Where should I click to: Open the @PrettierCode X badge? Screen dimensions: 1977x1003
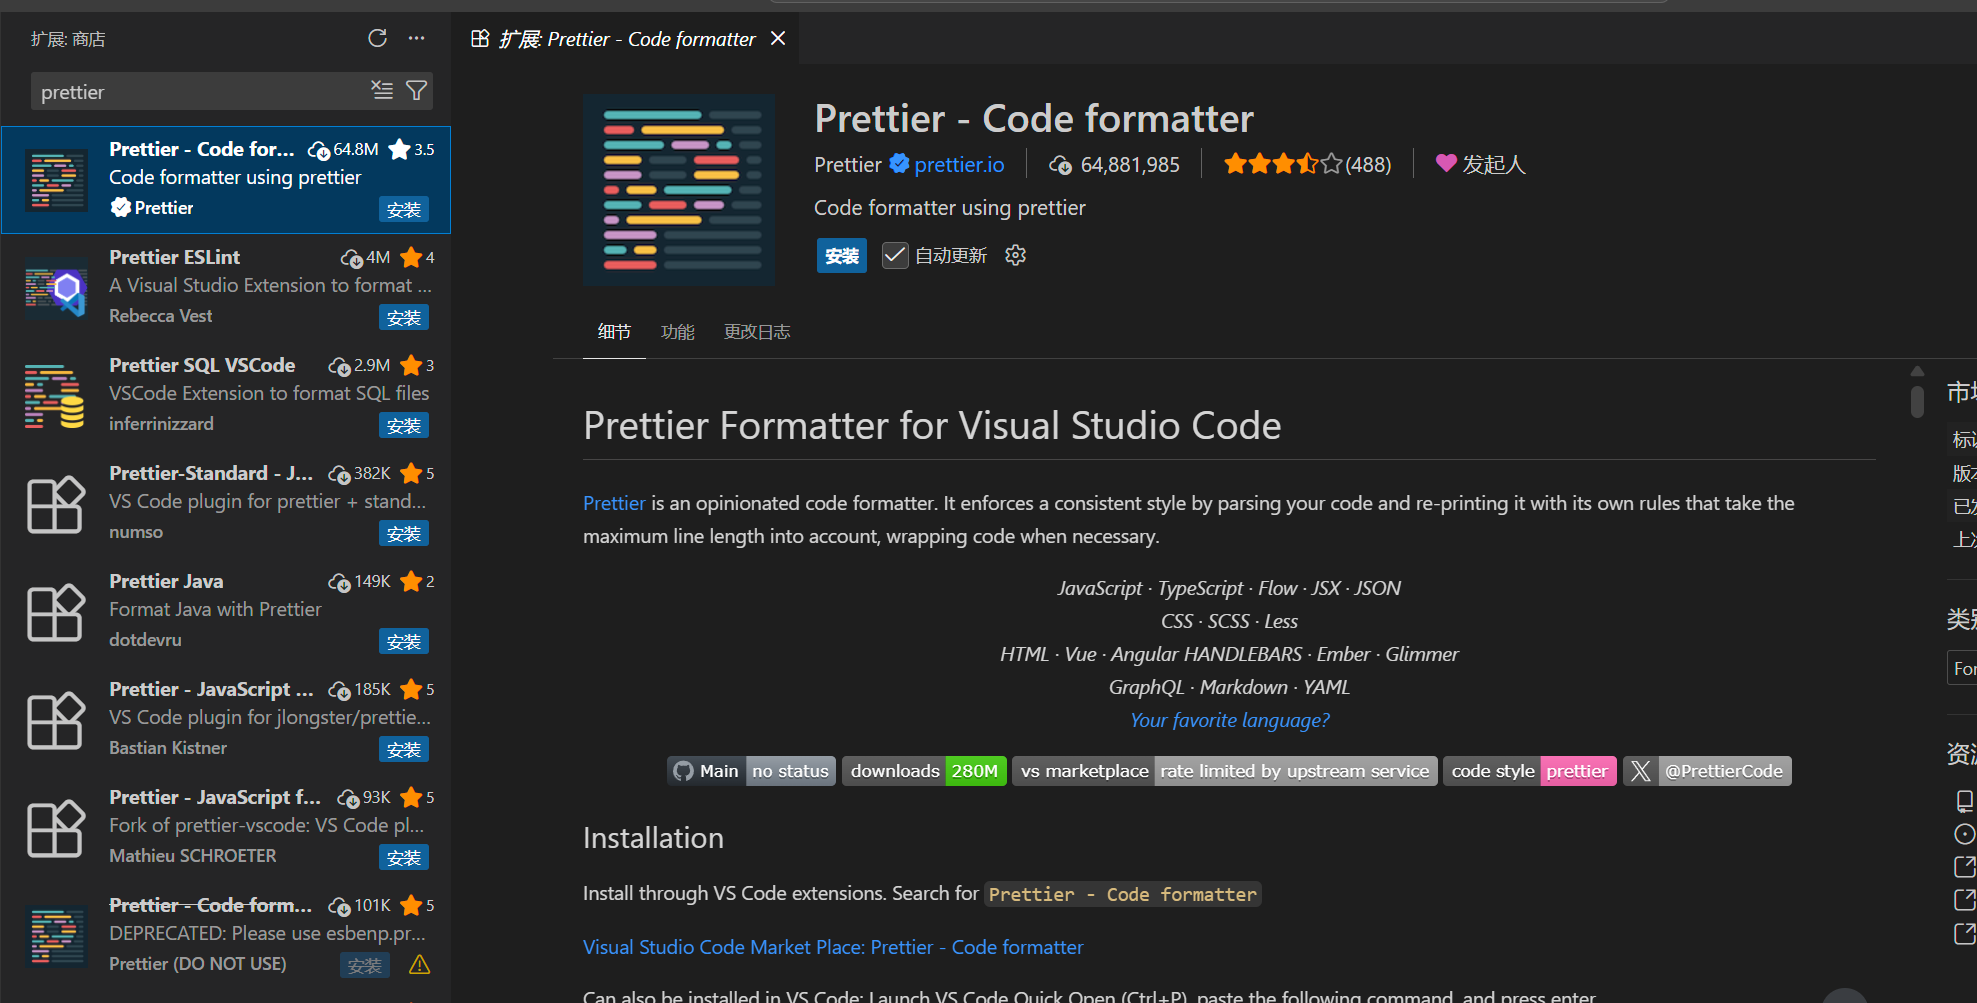point(1707,771)
